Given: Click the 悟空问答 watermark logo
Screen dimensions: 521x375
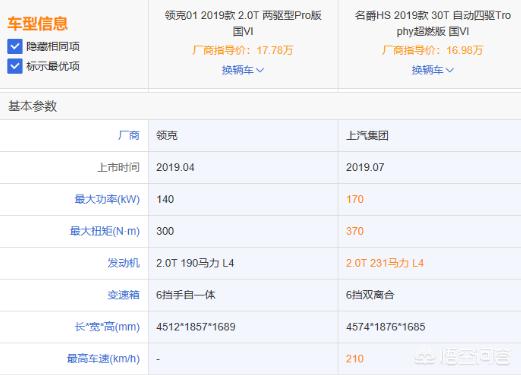Looking at the screenshot, I should tap(462, 357).
